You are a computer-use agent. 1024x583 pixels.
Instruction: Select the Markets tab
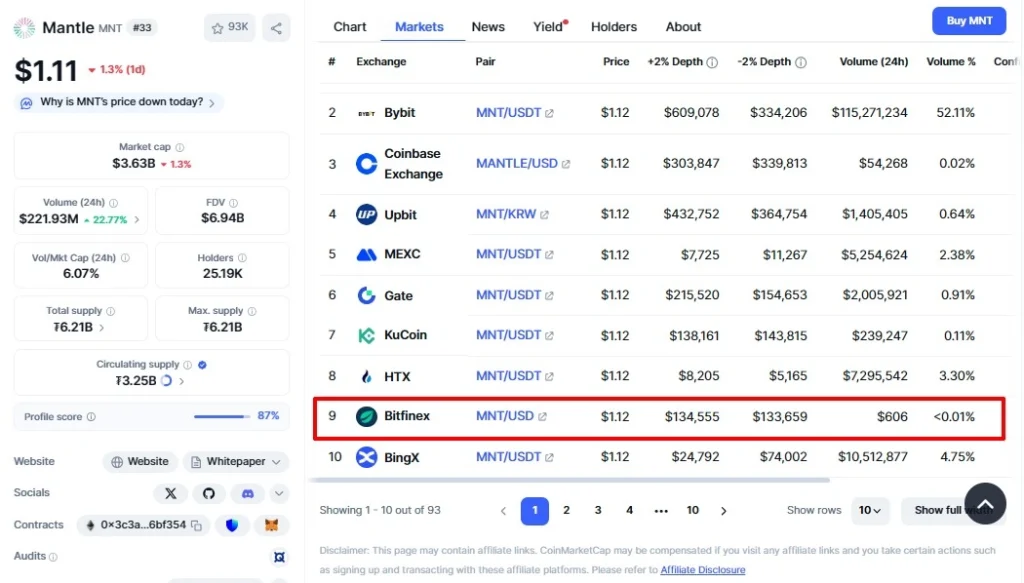[x=419, y=27]
